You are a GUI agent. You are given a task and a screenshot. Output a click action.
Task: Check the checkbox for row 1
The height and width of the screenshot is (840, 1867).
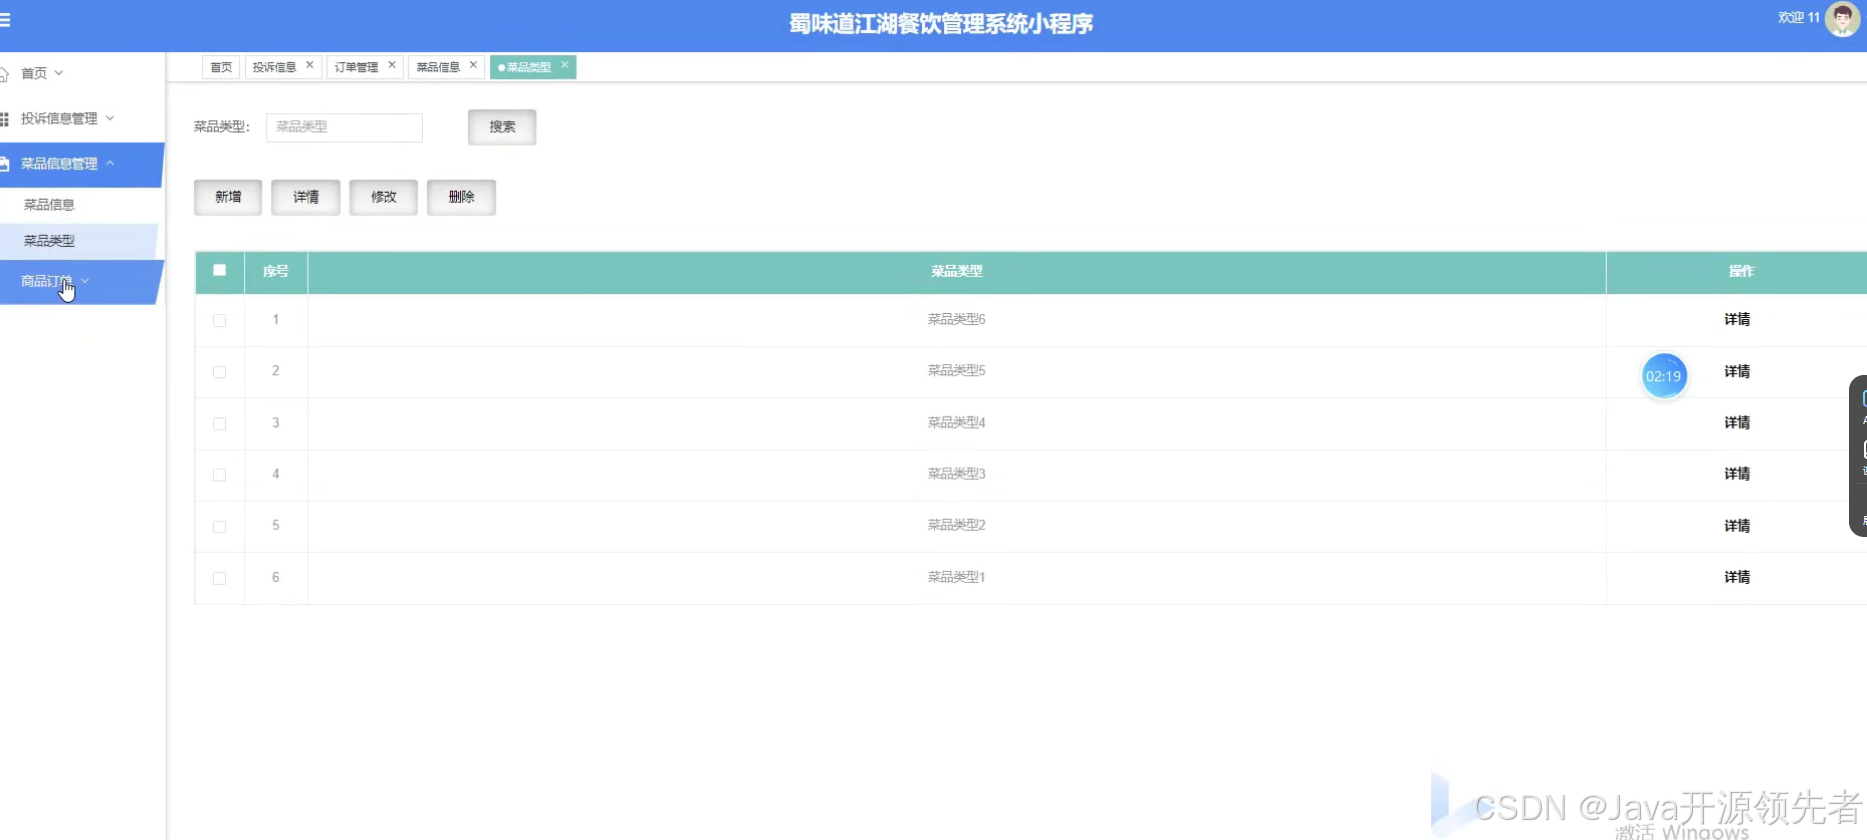click(x=220, y=321)
